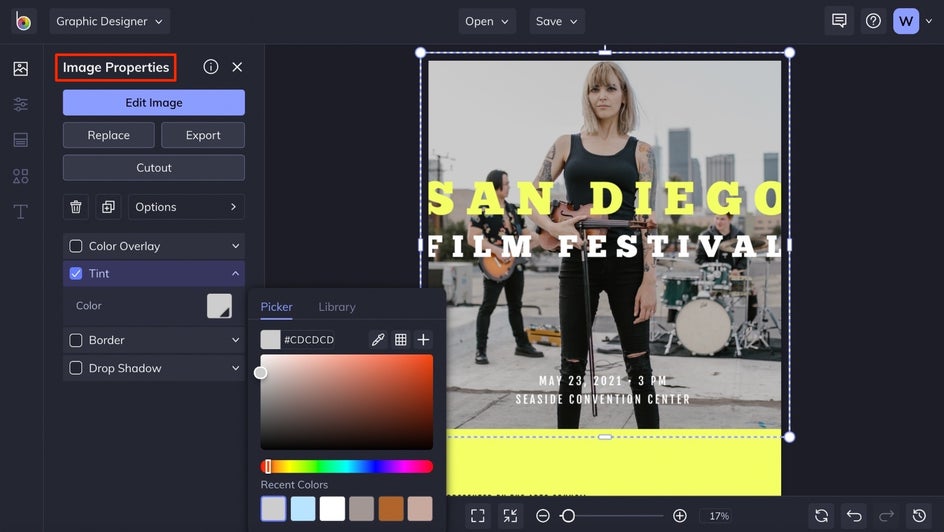Open the Text tool in sidebar
Screen dimensions: 944x532
(x=20, y=212)
